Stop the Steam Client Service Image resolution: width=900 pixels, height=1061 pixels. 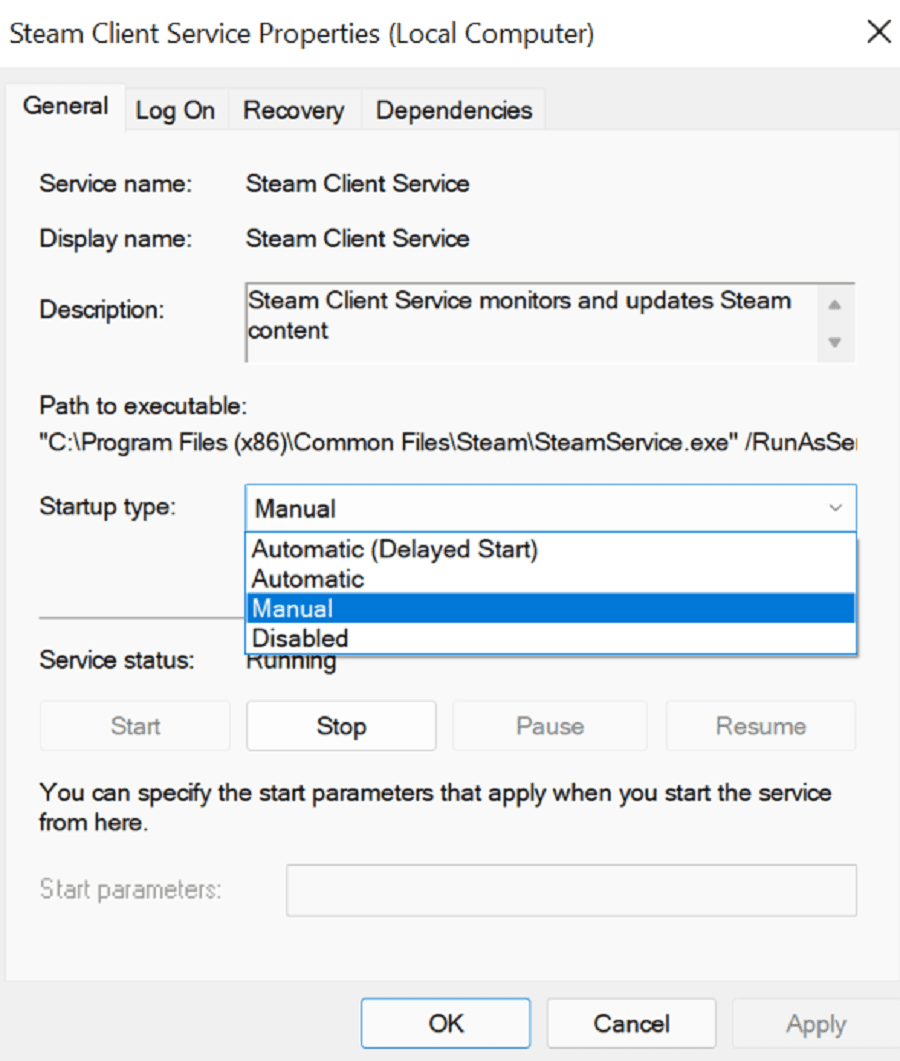(341, 726)
